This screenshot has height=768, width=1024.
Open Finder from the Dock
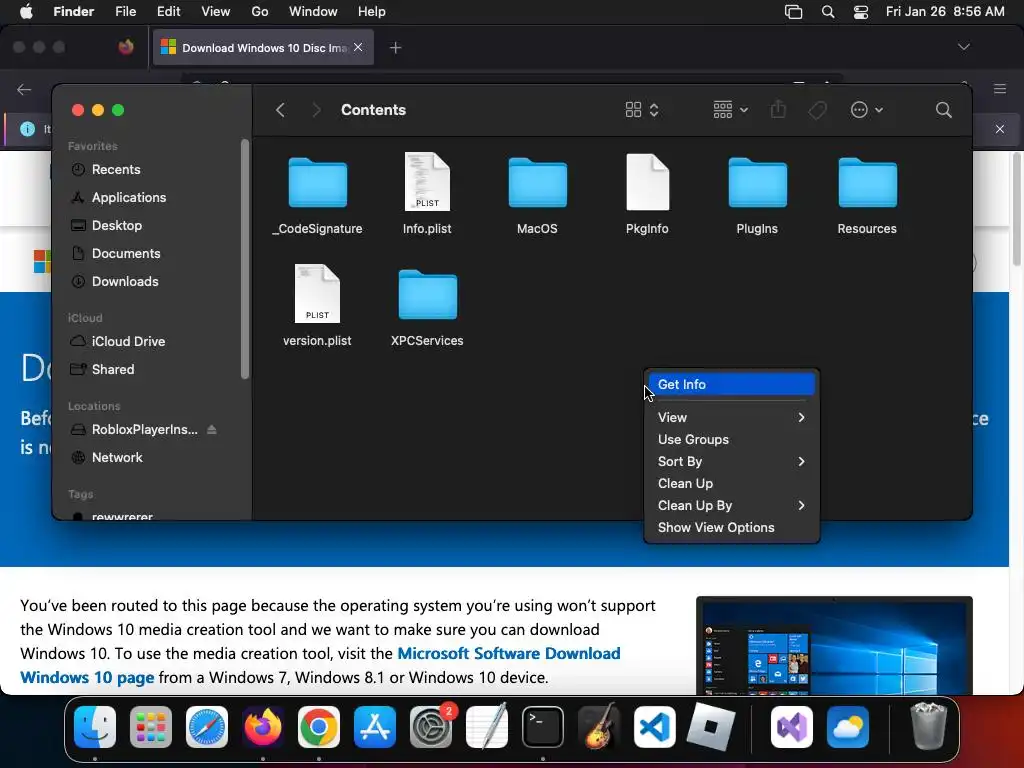(x=95, y=727)
